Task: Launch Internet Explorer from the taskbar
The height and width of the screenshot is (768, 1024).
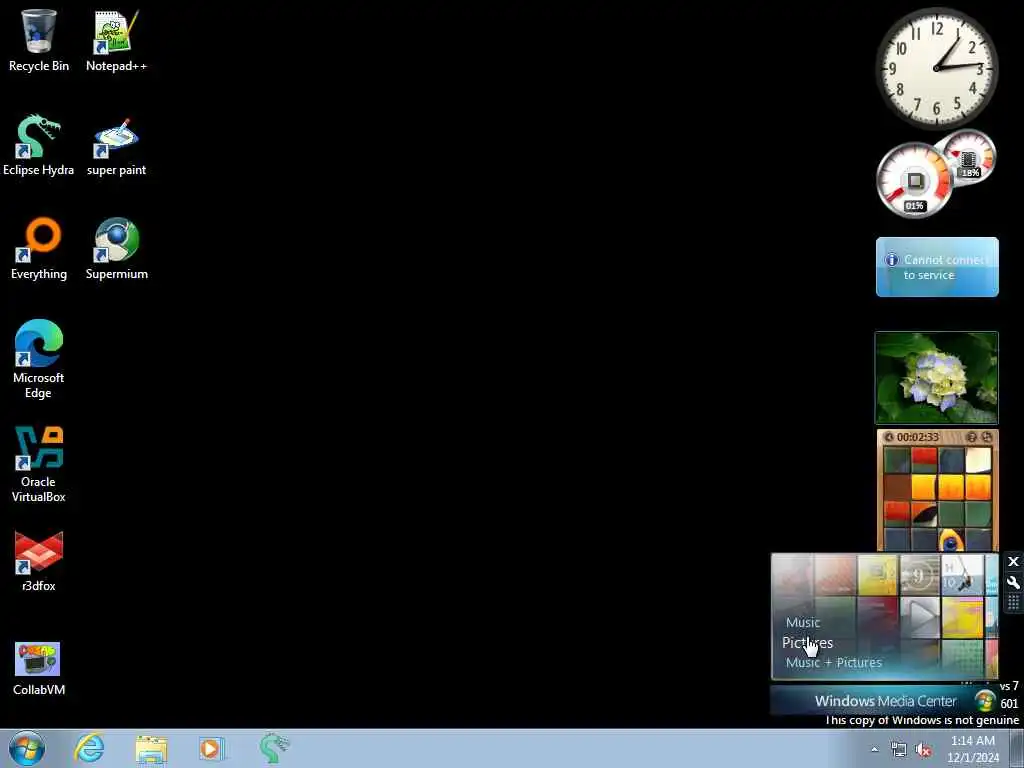Action: click(89, 748)
